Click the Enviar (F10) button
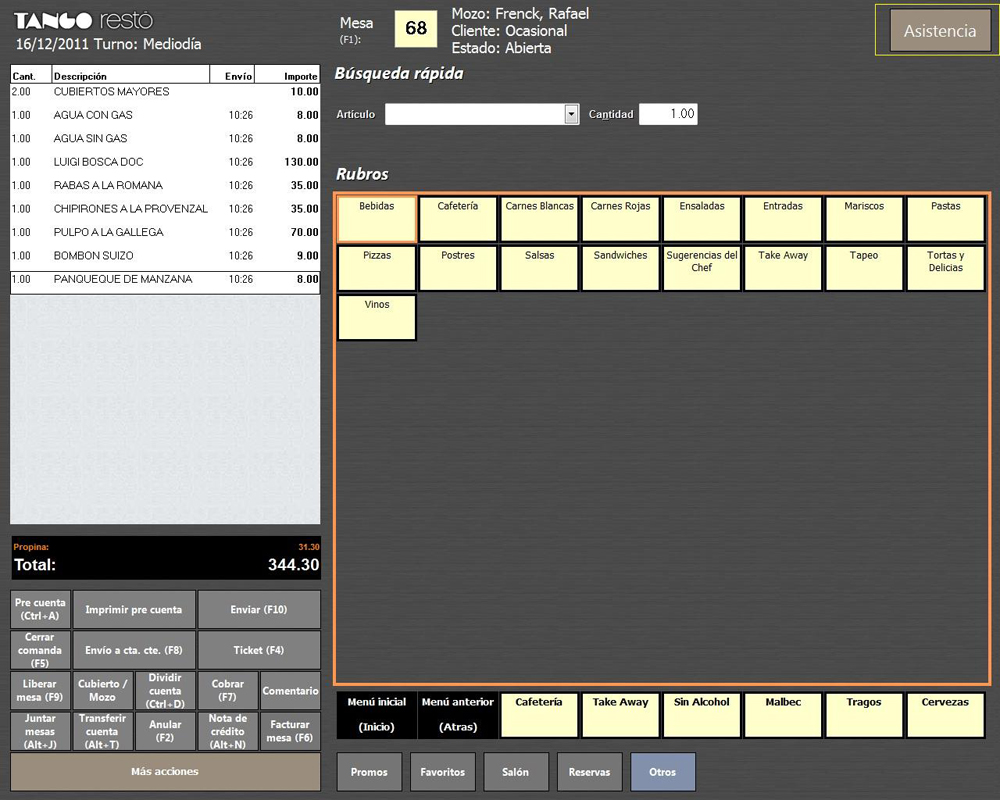 point(259,609)
